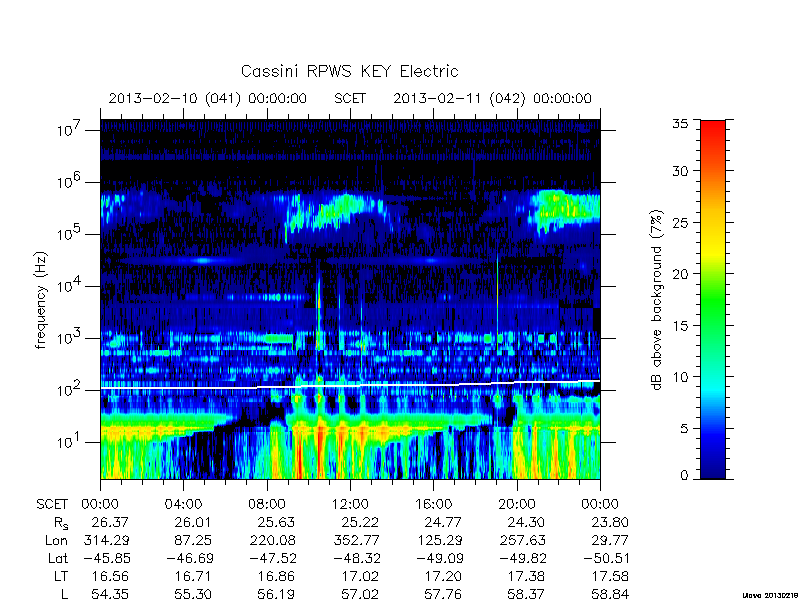Click the 'LT' row label
800x600 pixels.
pyautogui.click(x=61, y=577)
